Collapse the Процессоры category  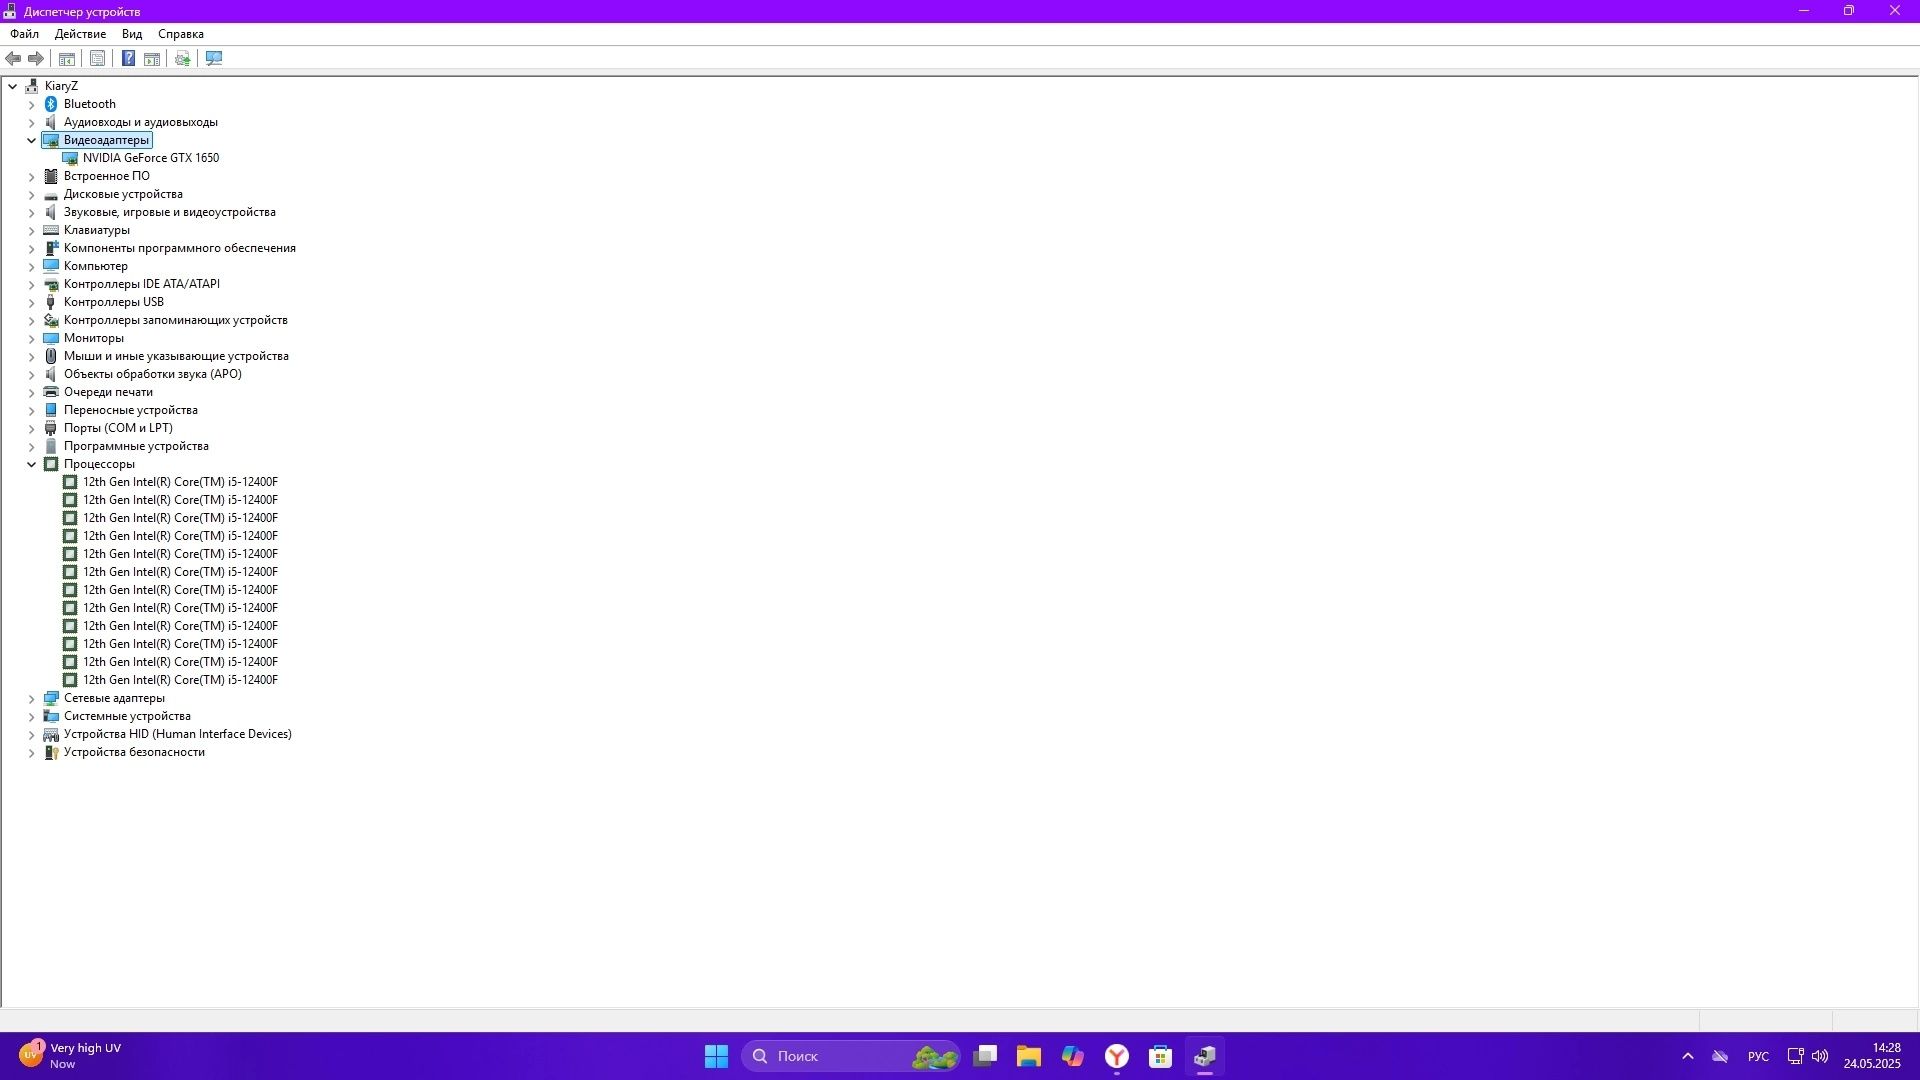[31, 464]
